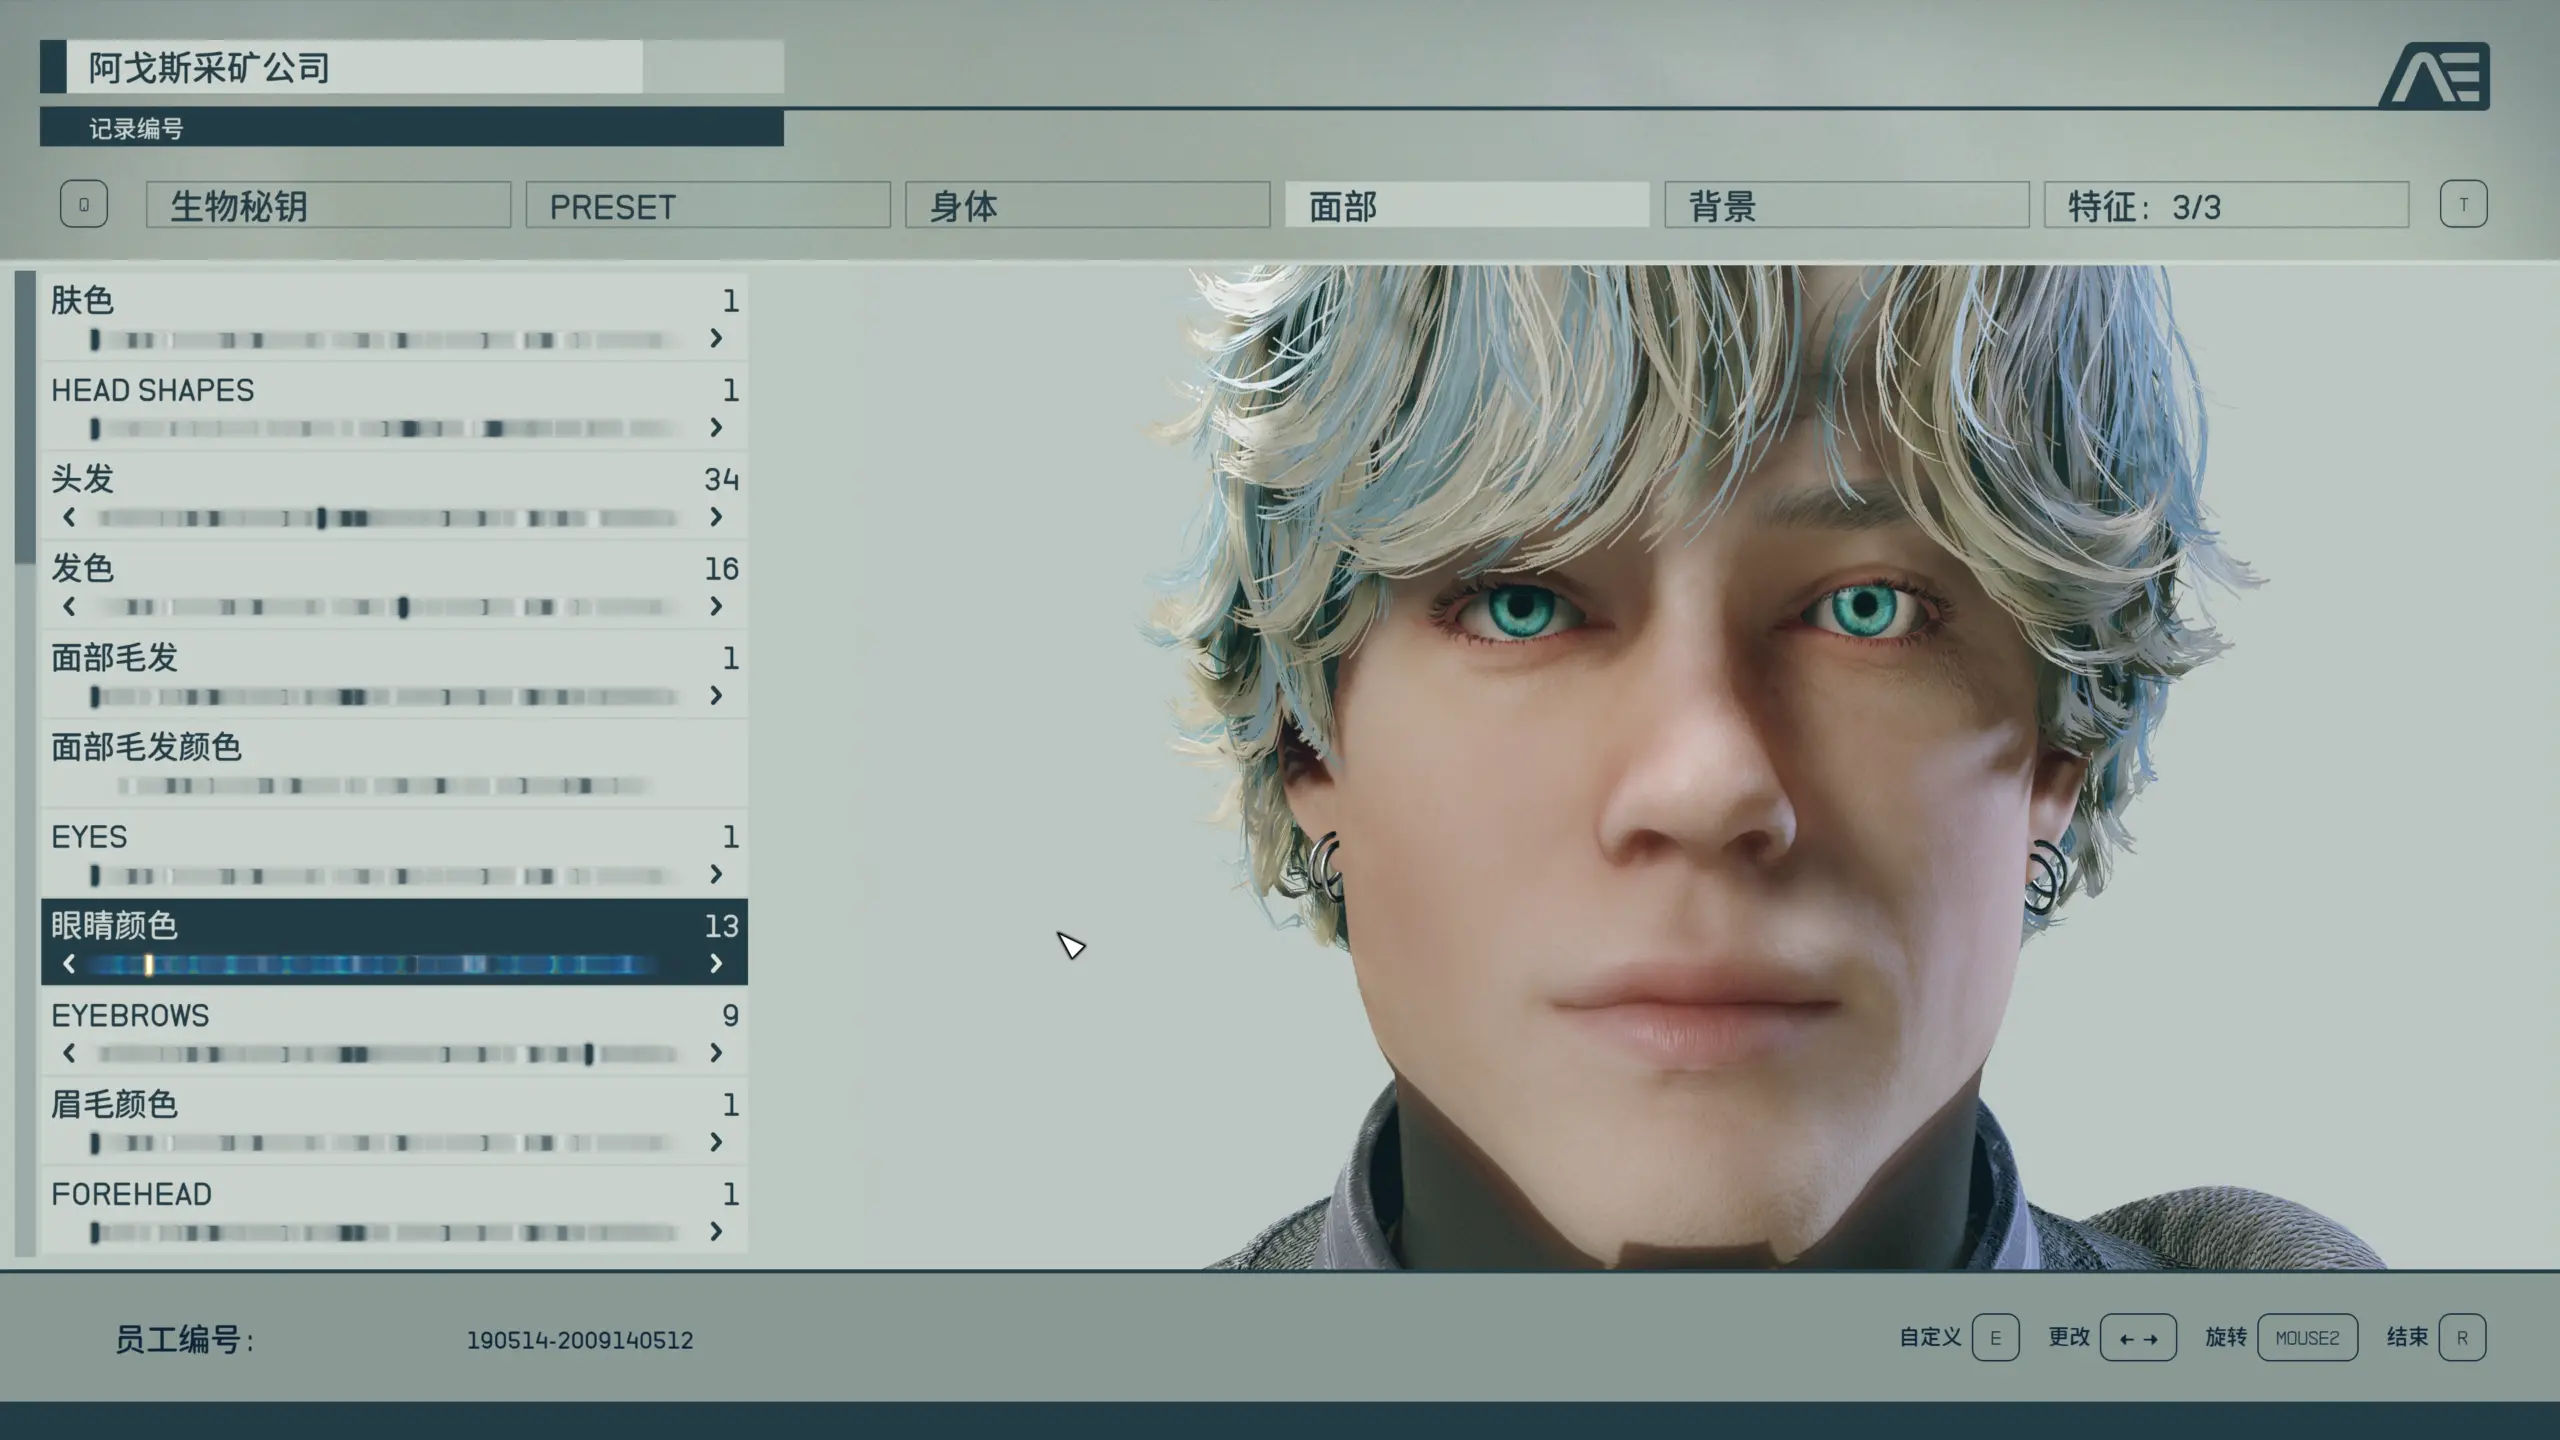
Task: Click the Argos AE logo
Action: coord(2435,75)
